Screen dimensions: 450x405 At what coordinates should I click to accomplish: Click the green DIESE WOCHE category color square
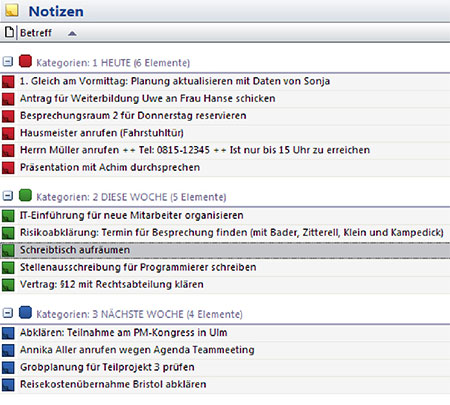point(25,195)
